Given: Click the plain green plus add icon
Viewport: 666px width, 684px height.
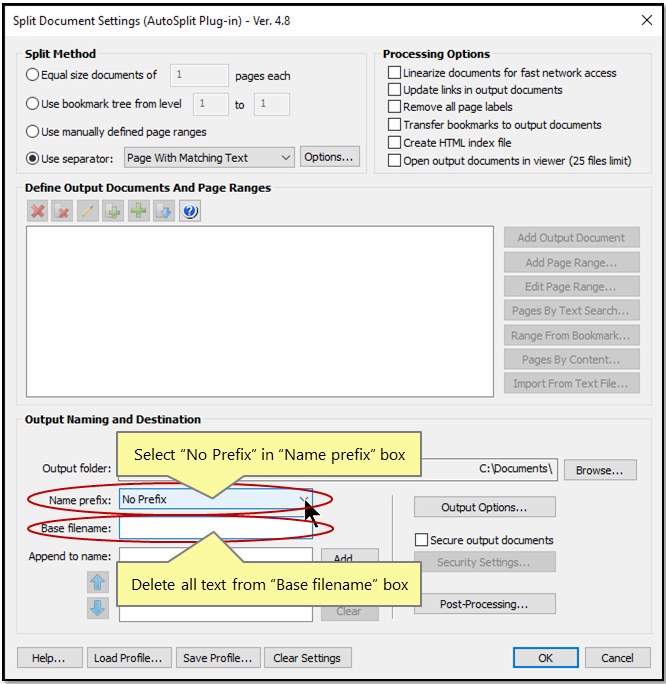Looking at the screenshot, I should coord(139,212).
